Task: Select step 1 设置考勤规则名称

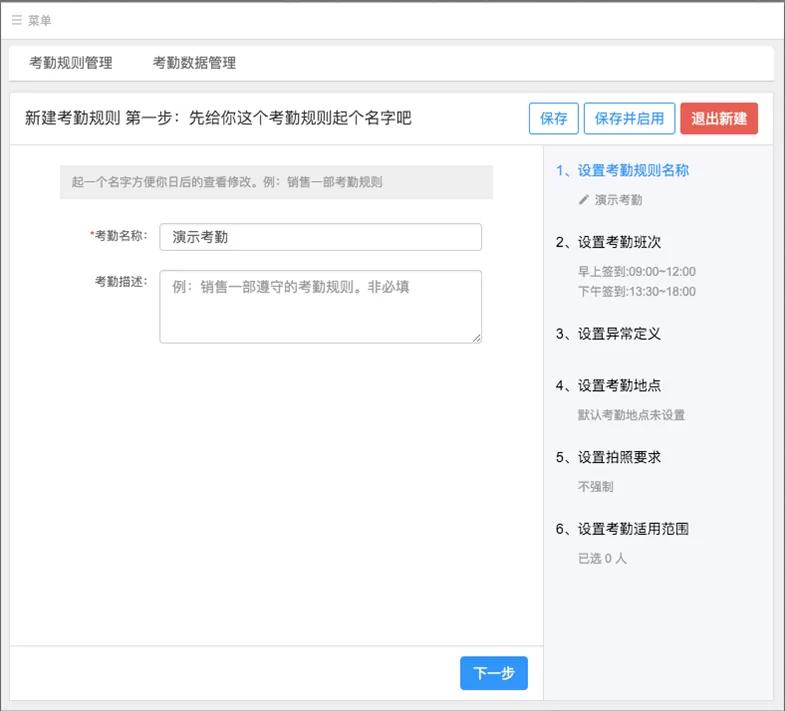Action: 622,171
